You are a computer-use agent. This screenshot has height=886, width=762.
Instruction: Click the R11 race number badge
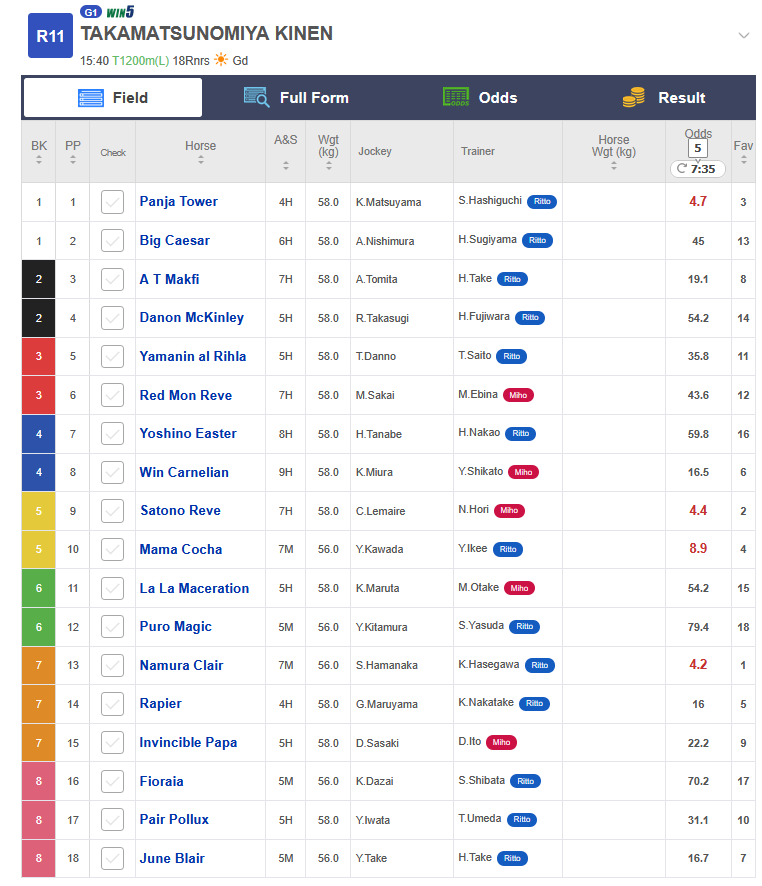click(x=50, y=36)
